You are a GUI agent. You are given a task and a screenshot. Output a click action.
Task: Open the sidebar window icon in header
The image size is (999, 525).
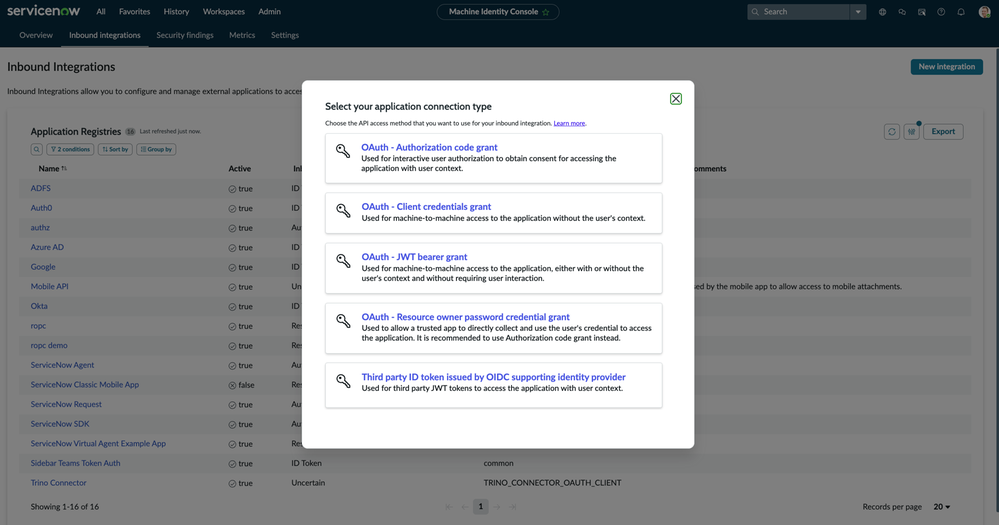(x=921, y=11)
